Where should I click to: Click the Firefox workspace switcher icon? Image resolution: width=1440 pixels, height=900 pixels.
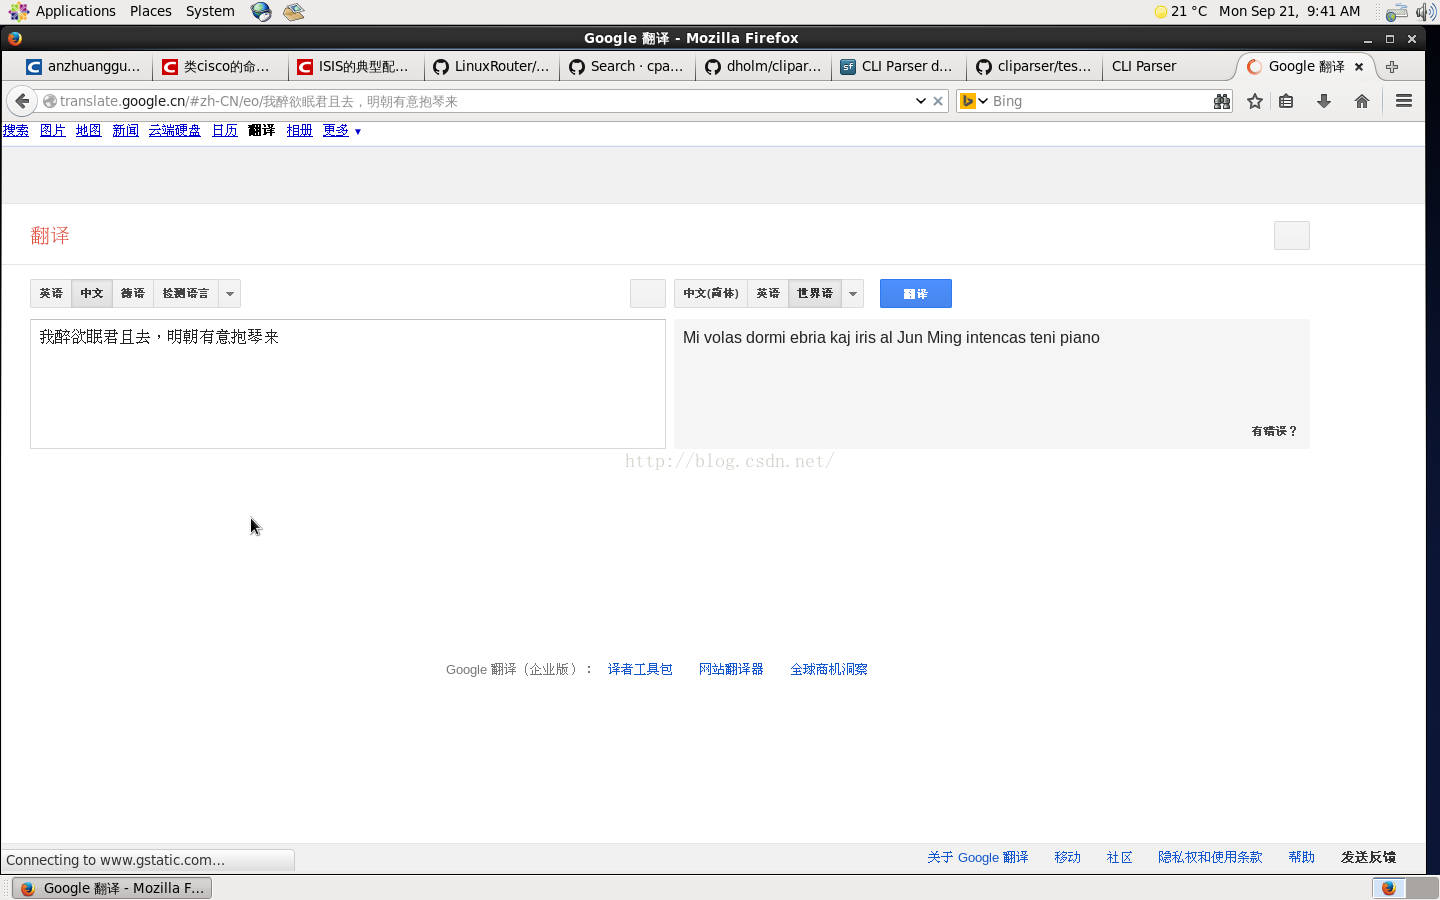tap(1389, 888)
